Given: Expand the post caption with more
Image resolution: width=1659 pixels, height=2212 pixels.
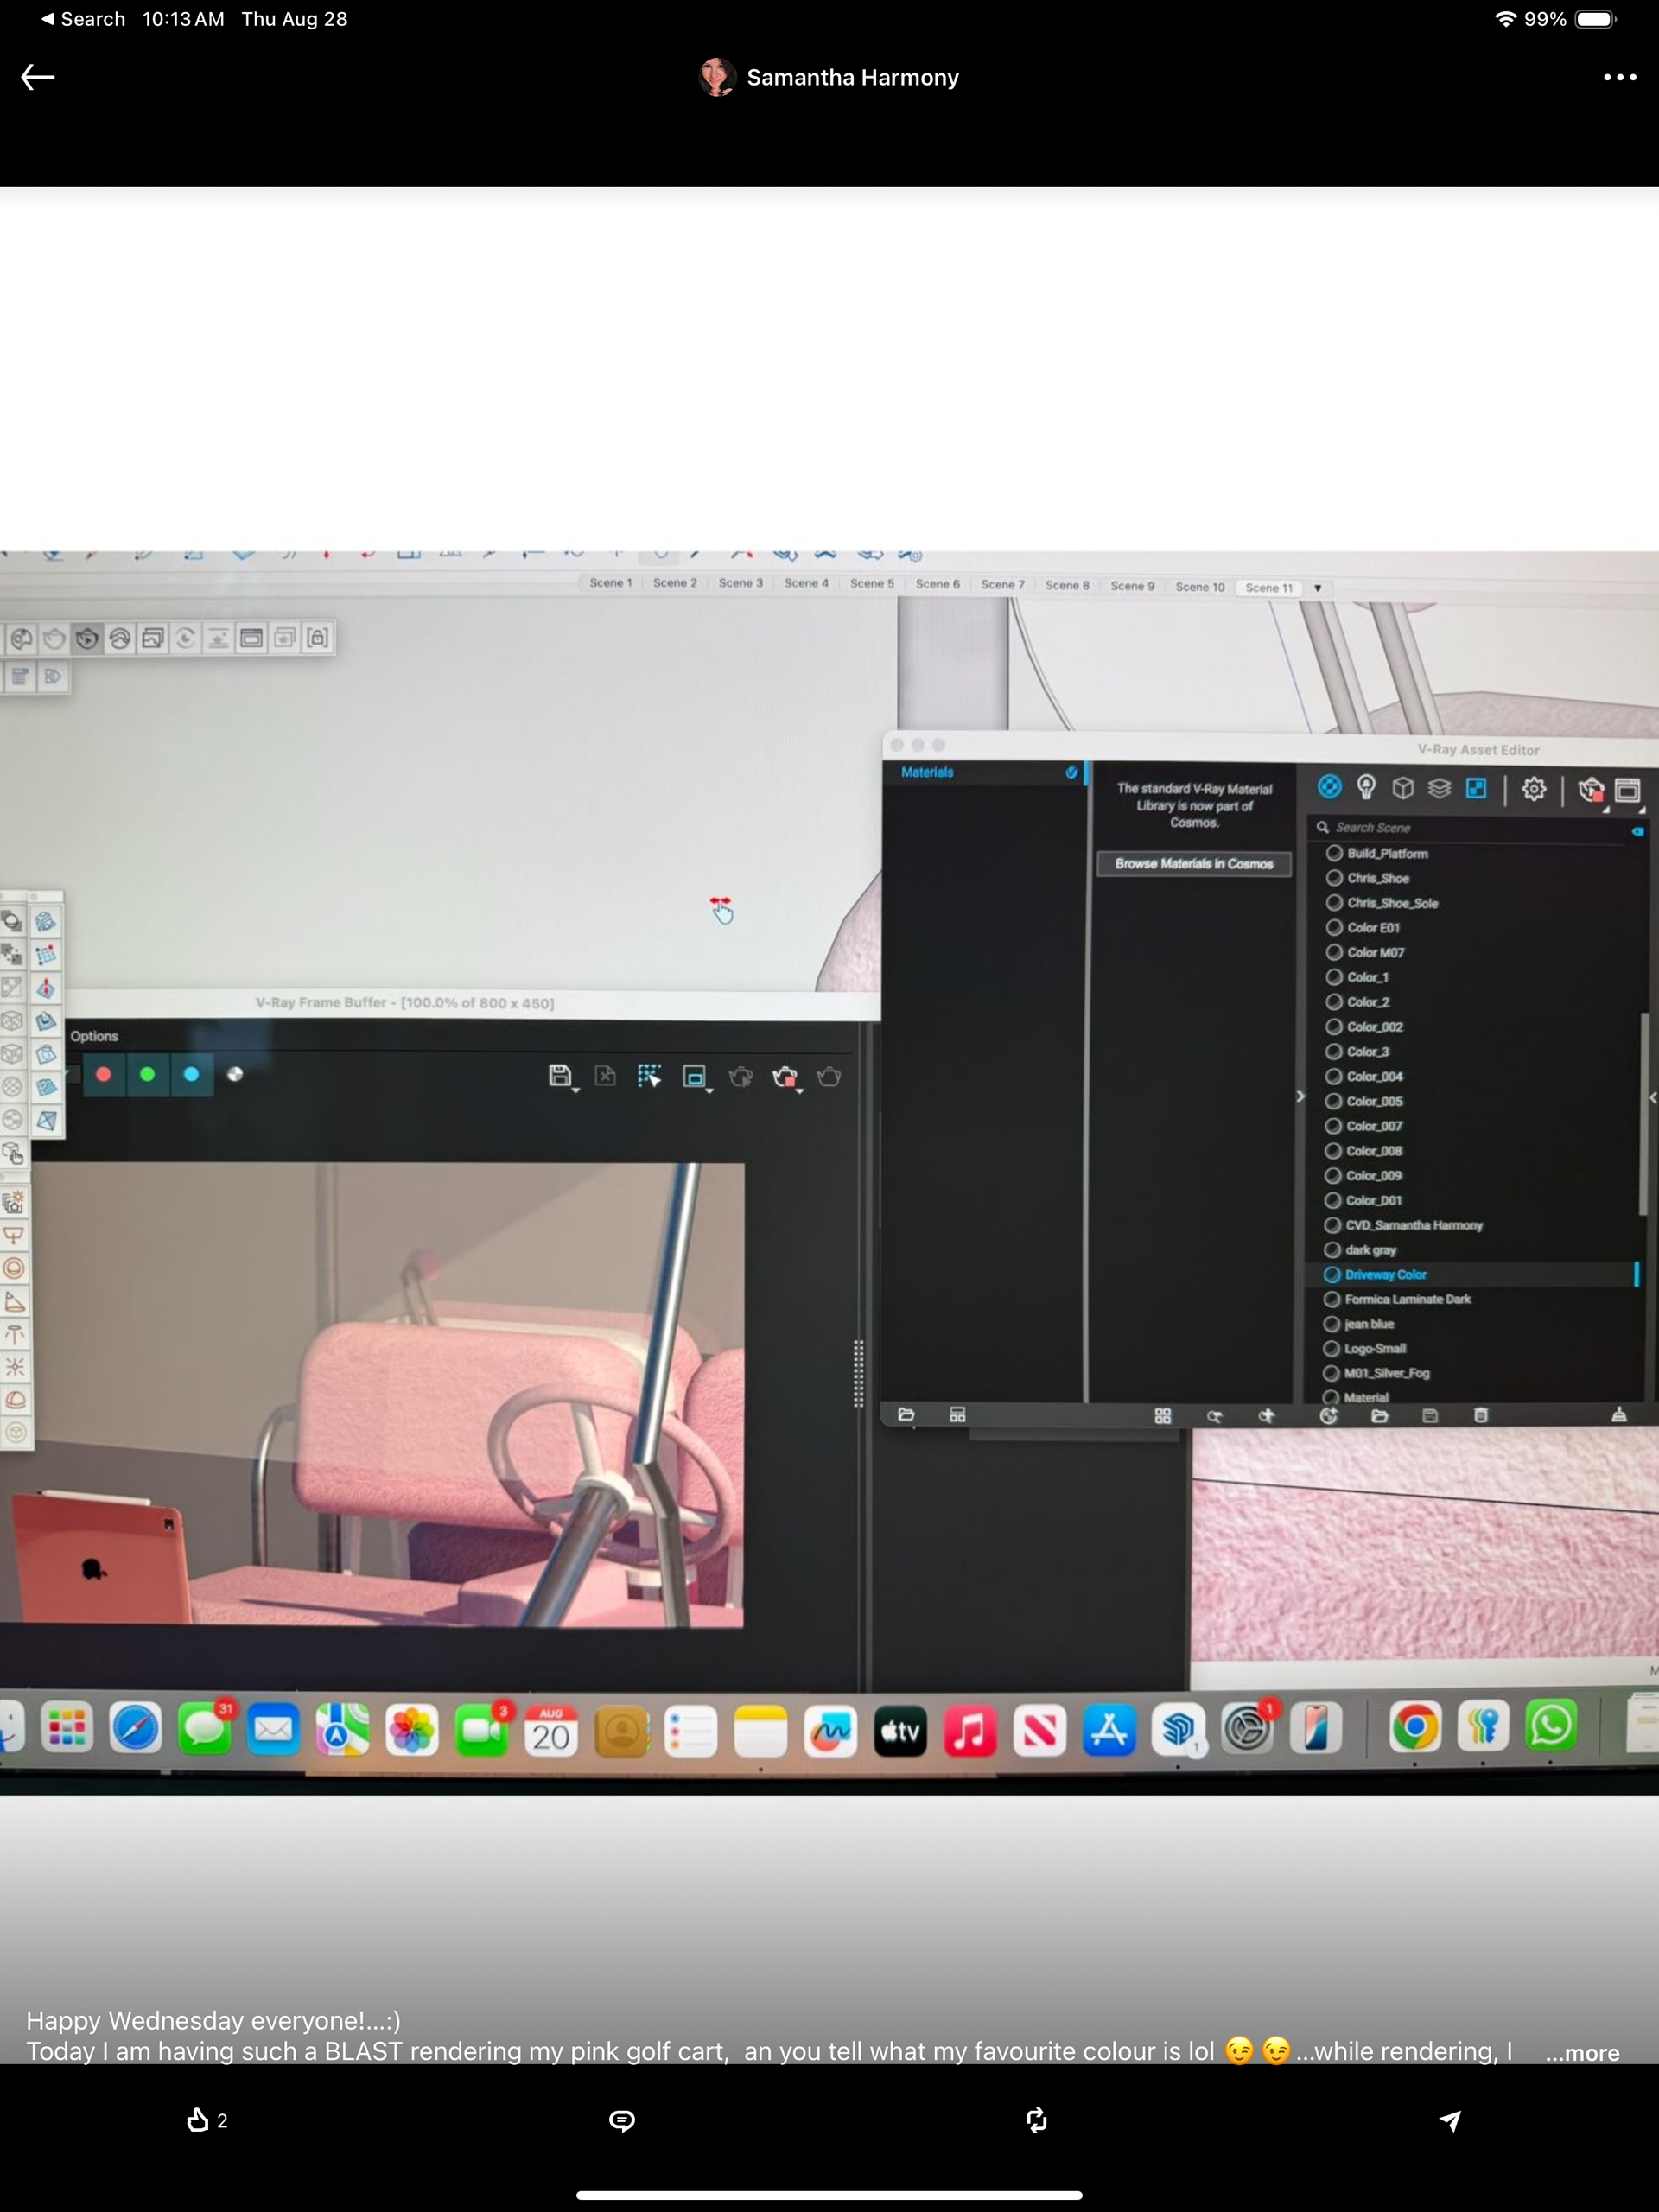Looking at the screenshot, I should [x=1581, y=2053].
